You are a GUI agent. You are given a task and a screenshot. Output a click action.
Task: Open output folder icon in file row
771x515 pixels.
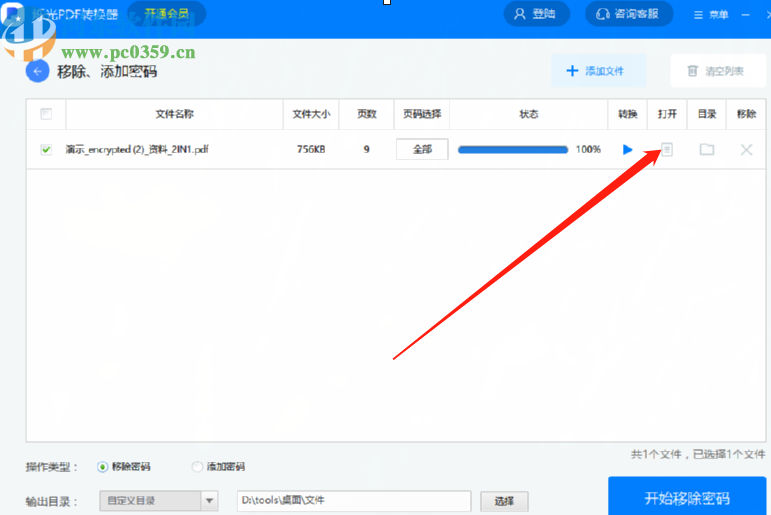[x=707, y=149]
